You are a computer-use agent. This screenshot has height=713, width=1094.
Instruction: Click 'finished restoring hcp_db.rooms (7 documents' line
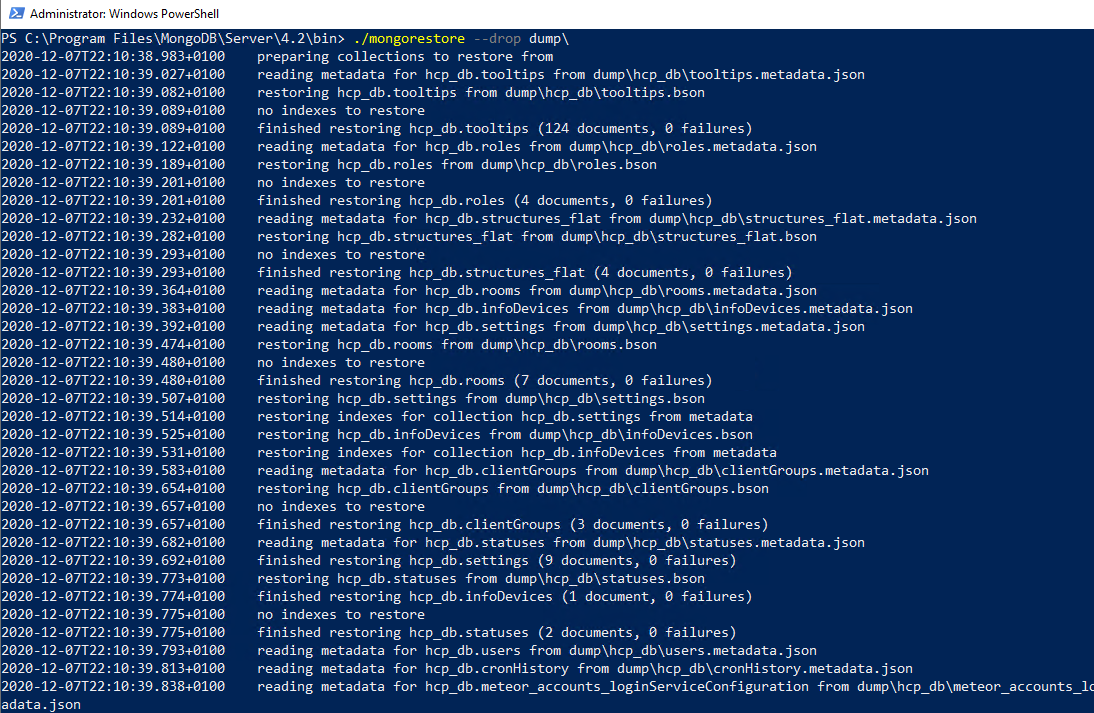pyautogui.click(x=484, y=380)
